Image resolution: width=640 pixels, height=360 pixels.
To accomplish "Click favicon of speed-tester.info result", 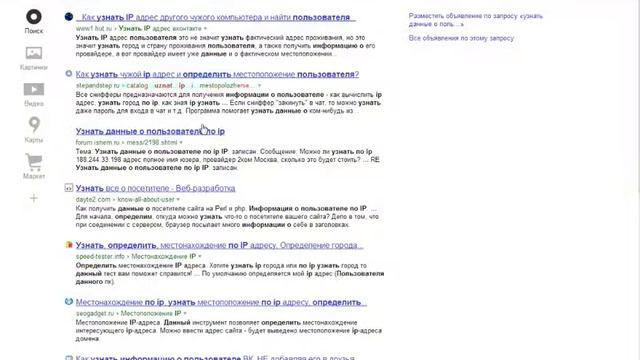I will tap(69, 245).
